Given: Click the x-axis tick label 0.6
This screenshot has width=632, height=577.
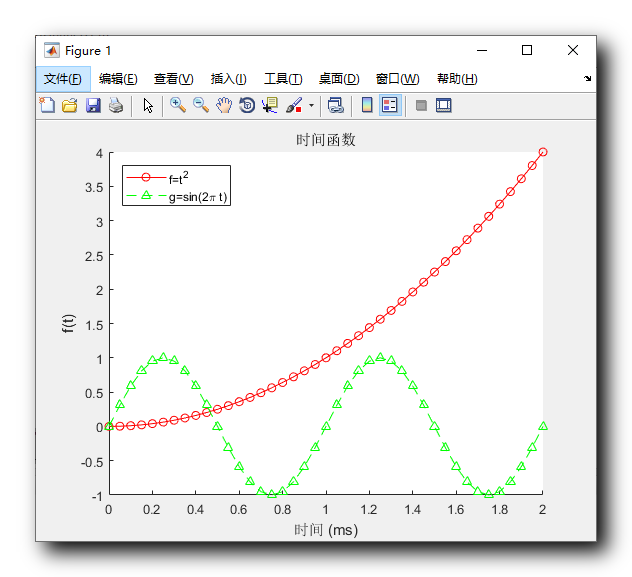Looking at the screenshot, I should point(239,510).
